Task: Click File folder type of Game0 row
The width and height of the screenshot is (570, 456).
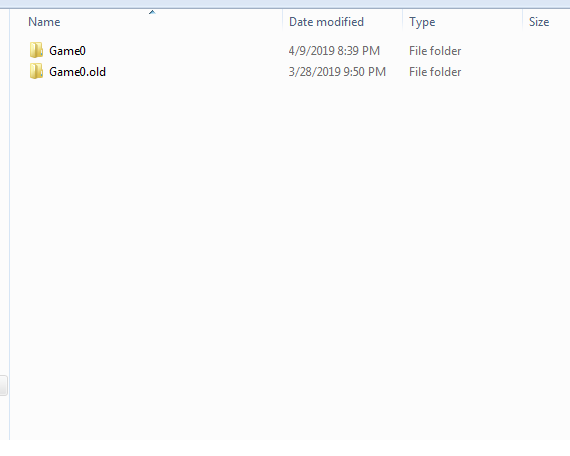Action: click(x=435, y=51)
